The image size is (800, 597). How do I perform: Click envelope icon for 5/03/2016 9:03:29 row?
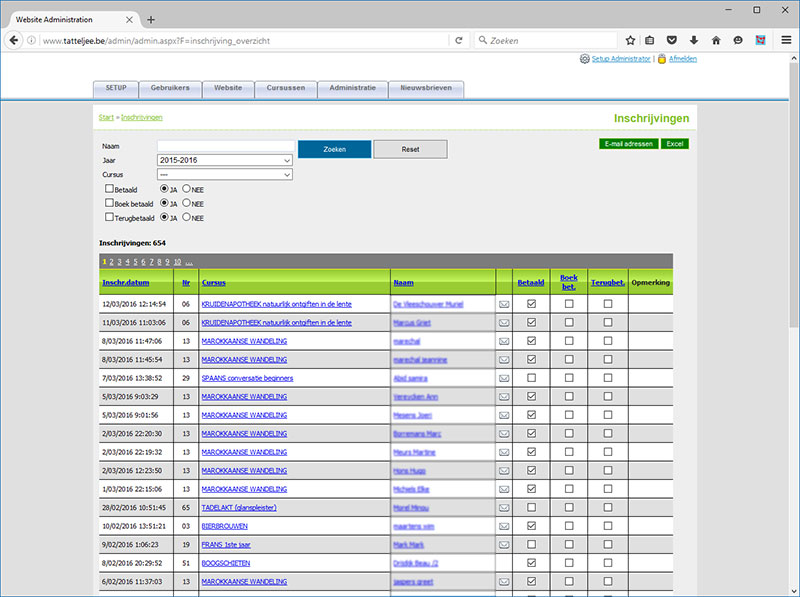click(x=504, y=396)
